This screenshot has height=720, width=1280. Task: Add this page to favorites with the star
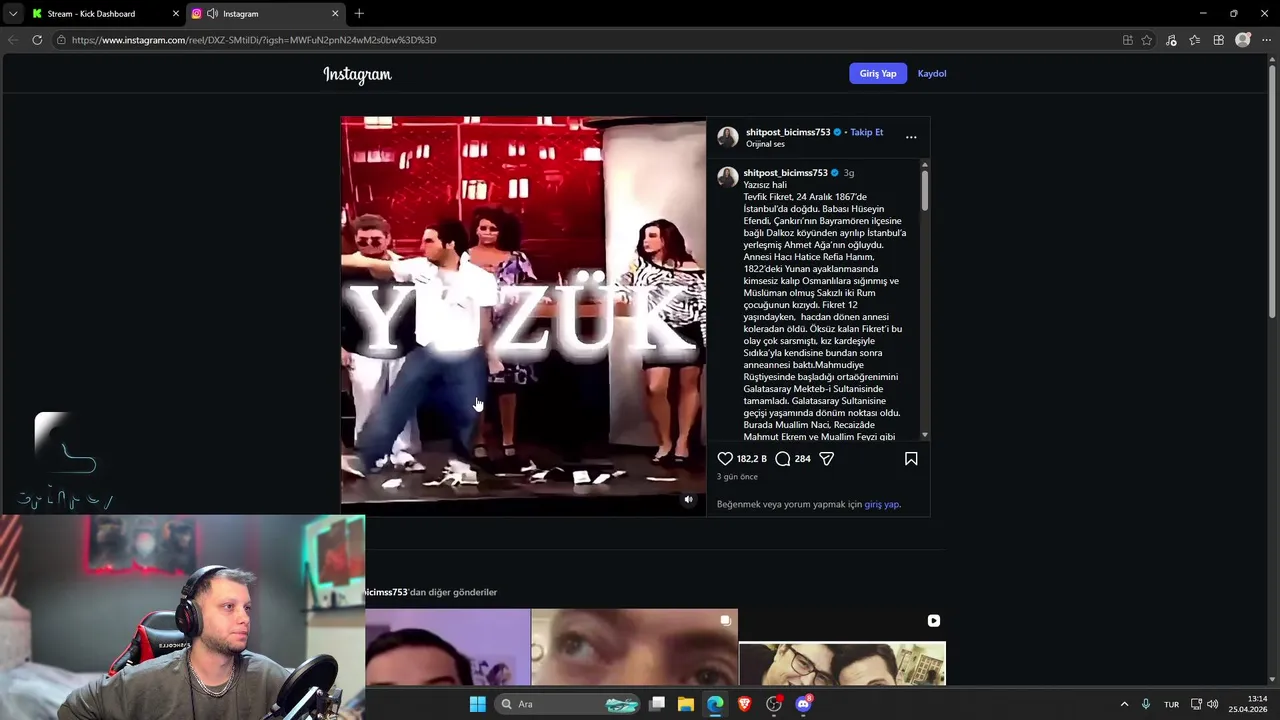[1147, 40]
